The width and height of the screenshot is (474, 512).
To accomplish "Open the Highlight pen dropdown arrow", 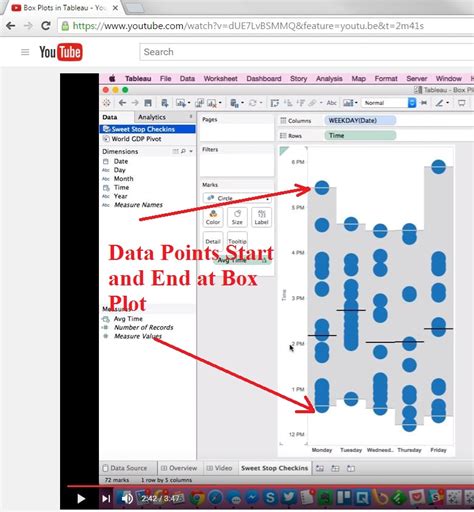I will coord(447,103).
